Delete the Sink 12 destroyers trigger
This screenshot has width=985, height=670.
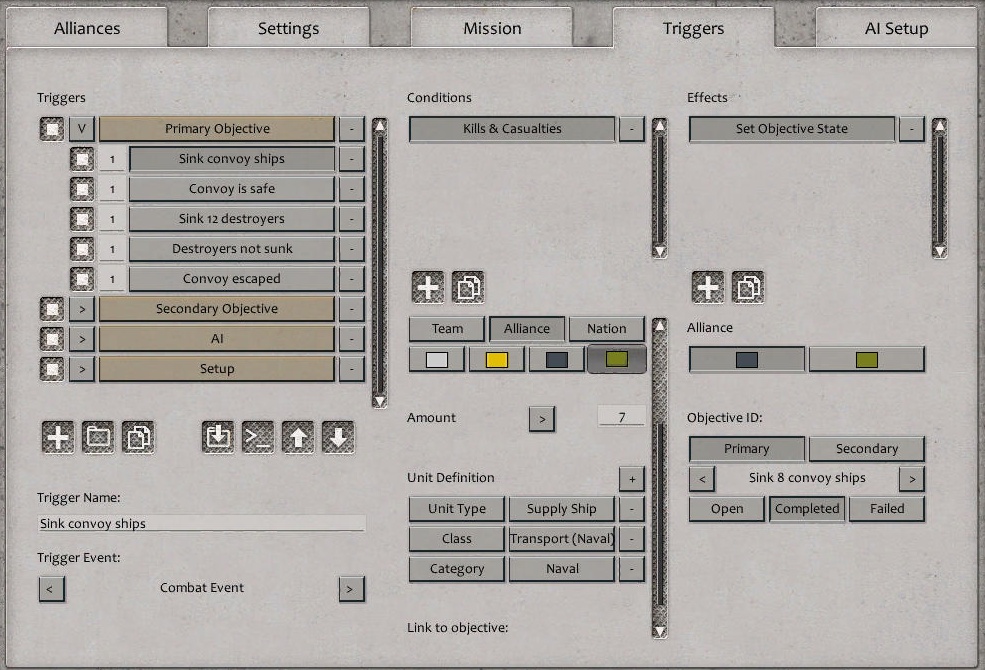coord(352,219)
